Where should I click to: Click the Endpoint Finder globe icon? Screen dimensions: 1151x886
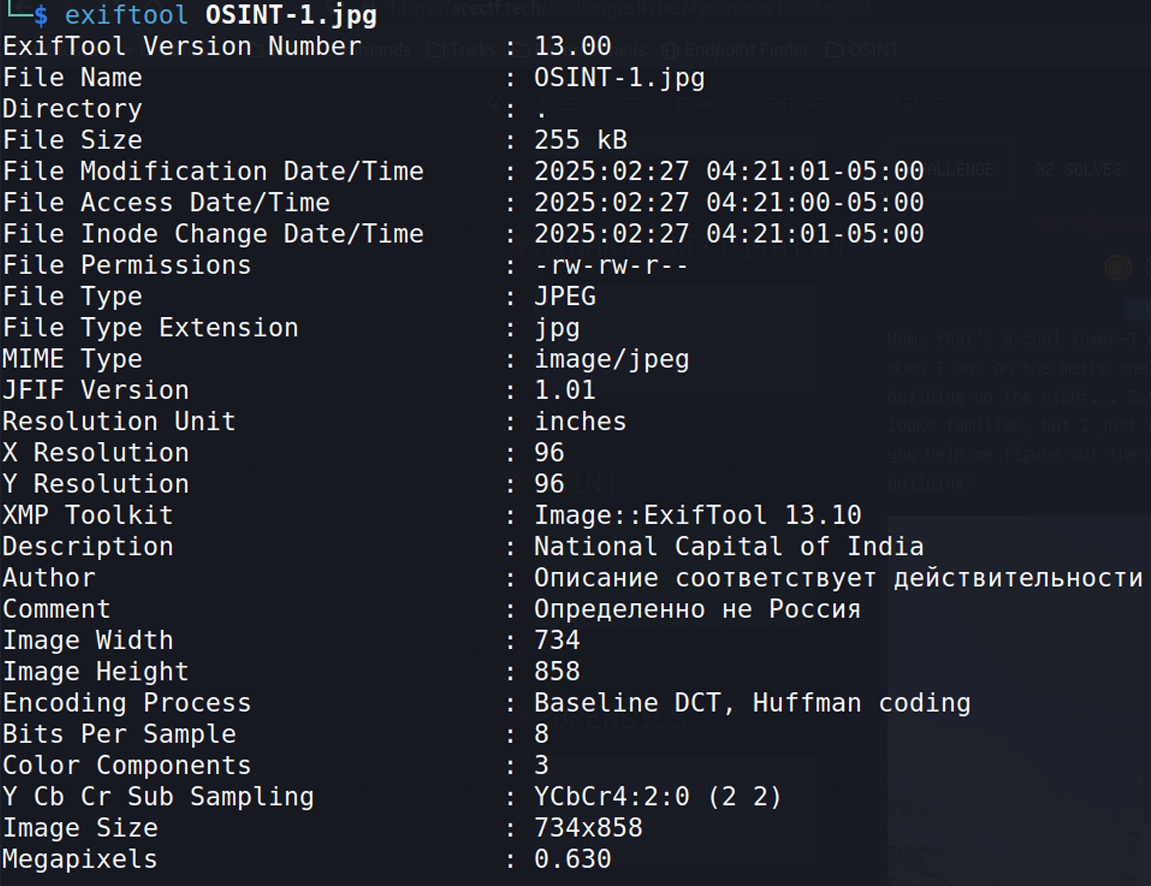pos(670,50)
